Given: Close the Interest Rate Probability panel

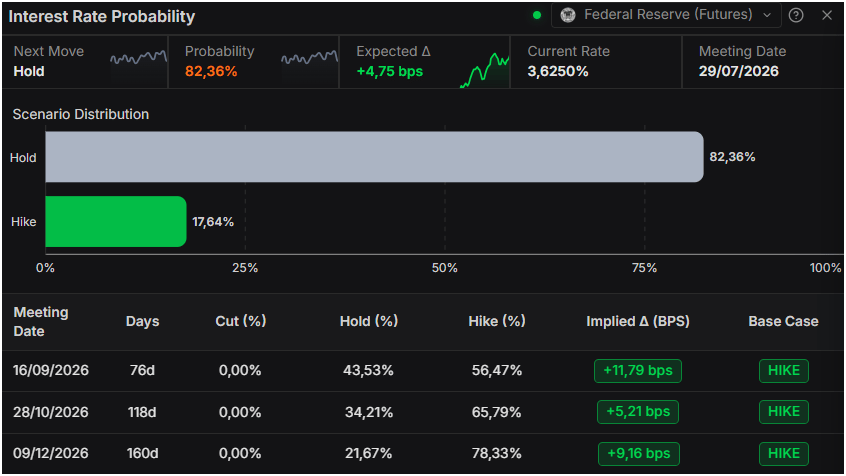Looking at the screenshot, I should [x=827, y=15].
